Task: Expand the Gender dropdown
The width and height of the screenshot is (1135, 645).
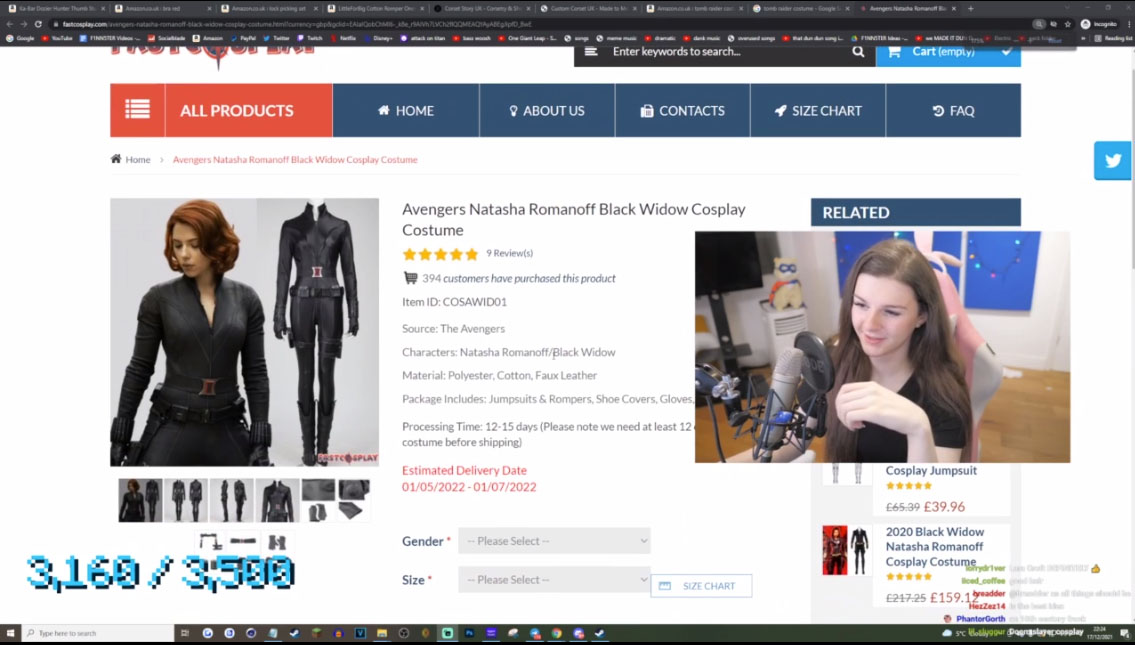Action: (x=554, y=541)
